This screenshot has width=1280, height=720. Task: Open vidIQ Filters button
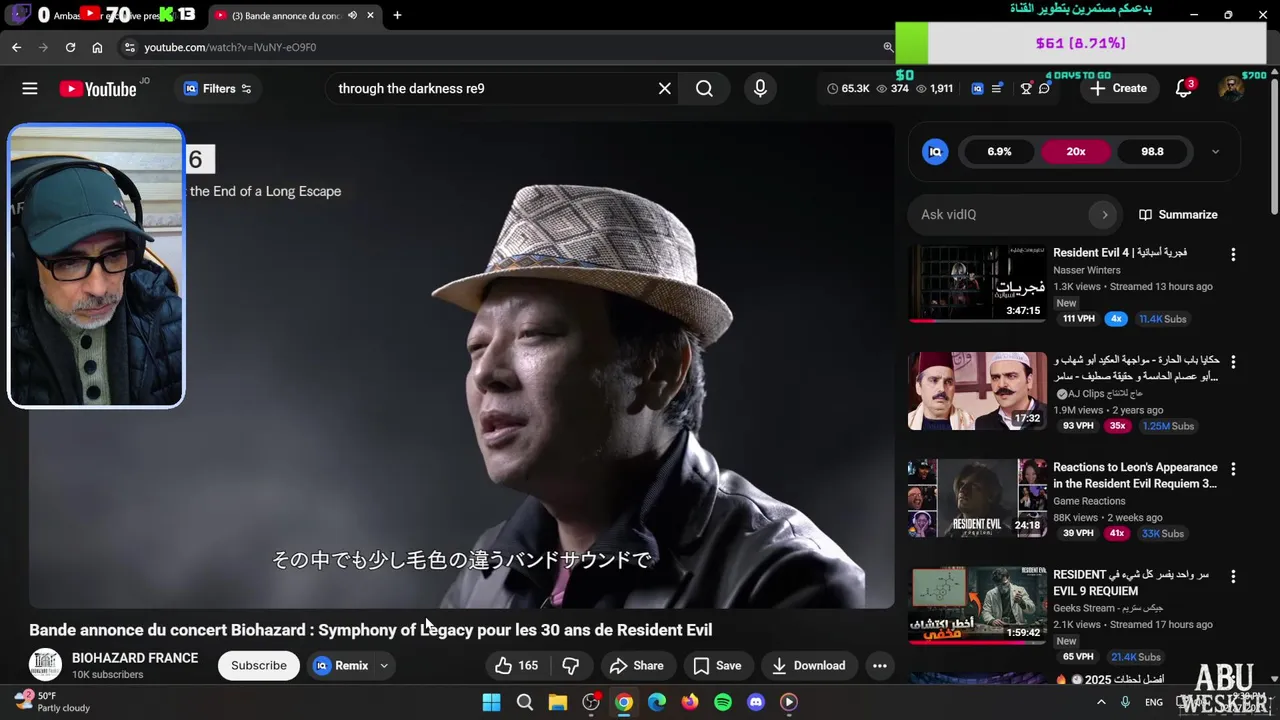(x=217, y=89)
